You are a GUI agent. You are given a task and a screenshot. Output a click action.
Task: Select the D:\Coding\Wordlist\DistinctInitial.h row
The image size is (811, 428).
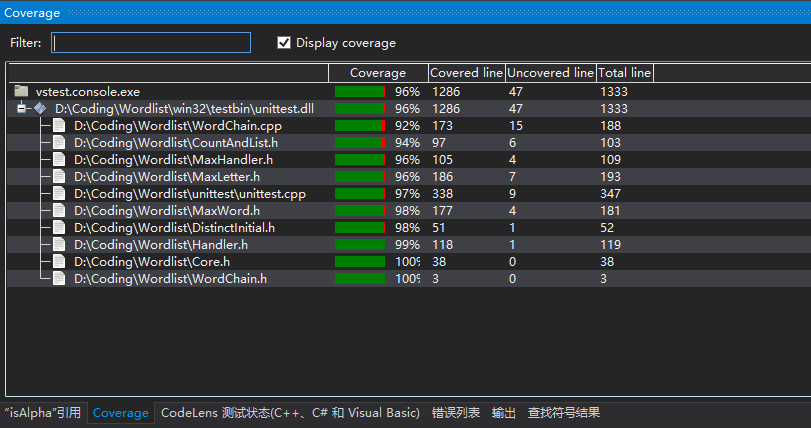(x=409, y=228)
